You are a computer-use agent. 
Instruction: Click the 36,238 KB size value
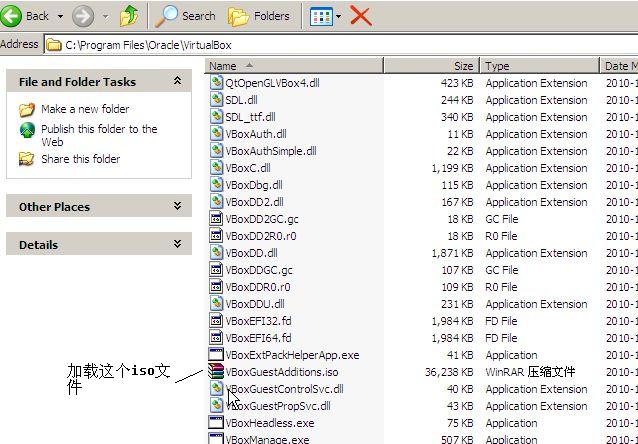449,372
